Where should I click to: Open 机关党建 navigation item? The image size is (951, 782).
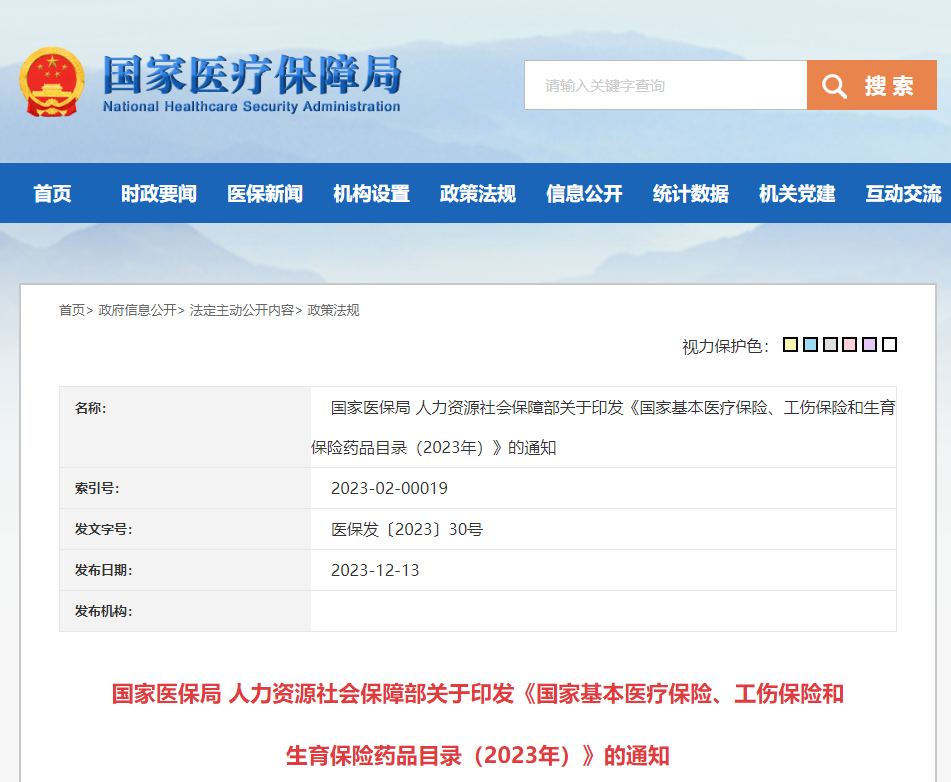pos(797,194)
